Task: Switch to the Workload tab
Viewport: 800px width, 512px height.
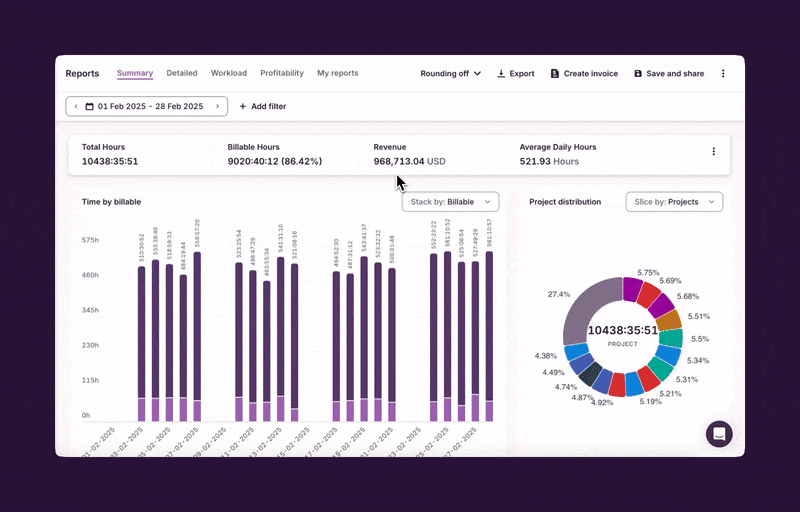Action: [x=229, y=73]
